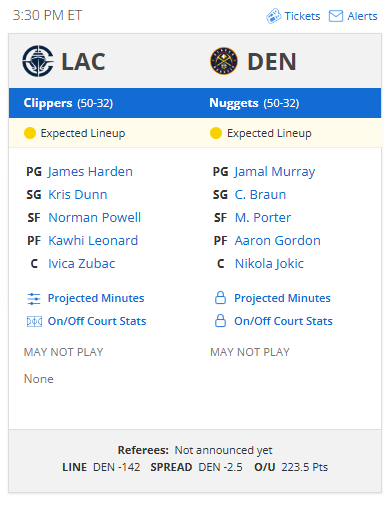Click the Clippers team logo
The image size is (388, 507).
[38, 61]
